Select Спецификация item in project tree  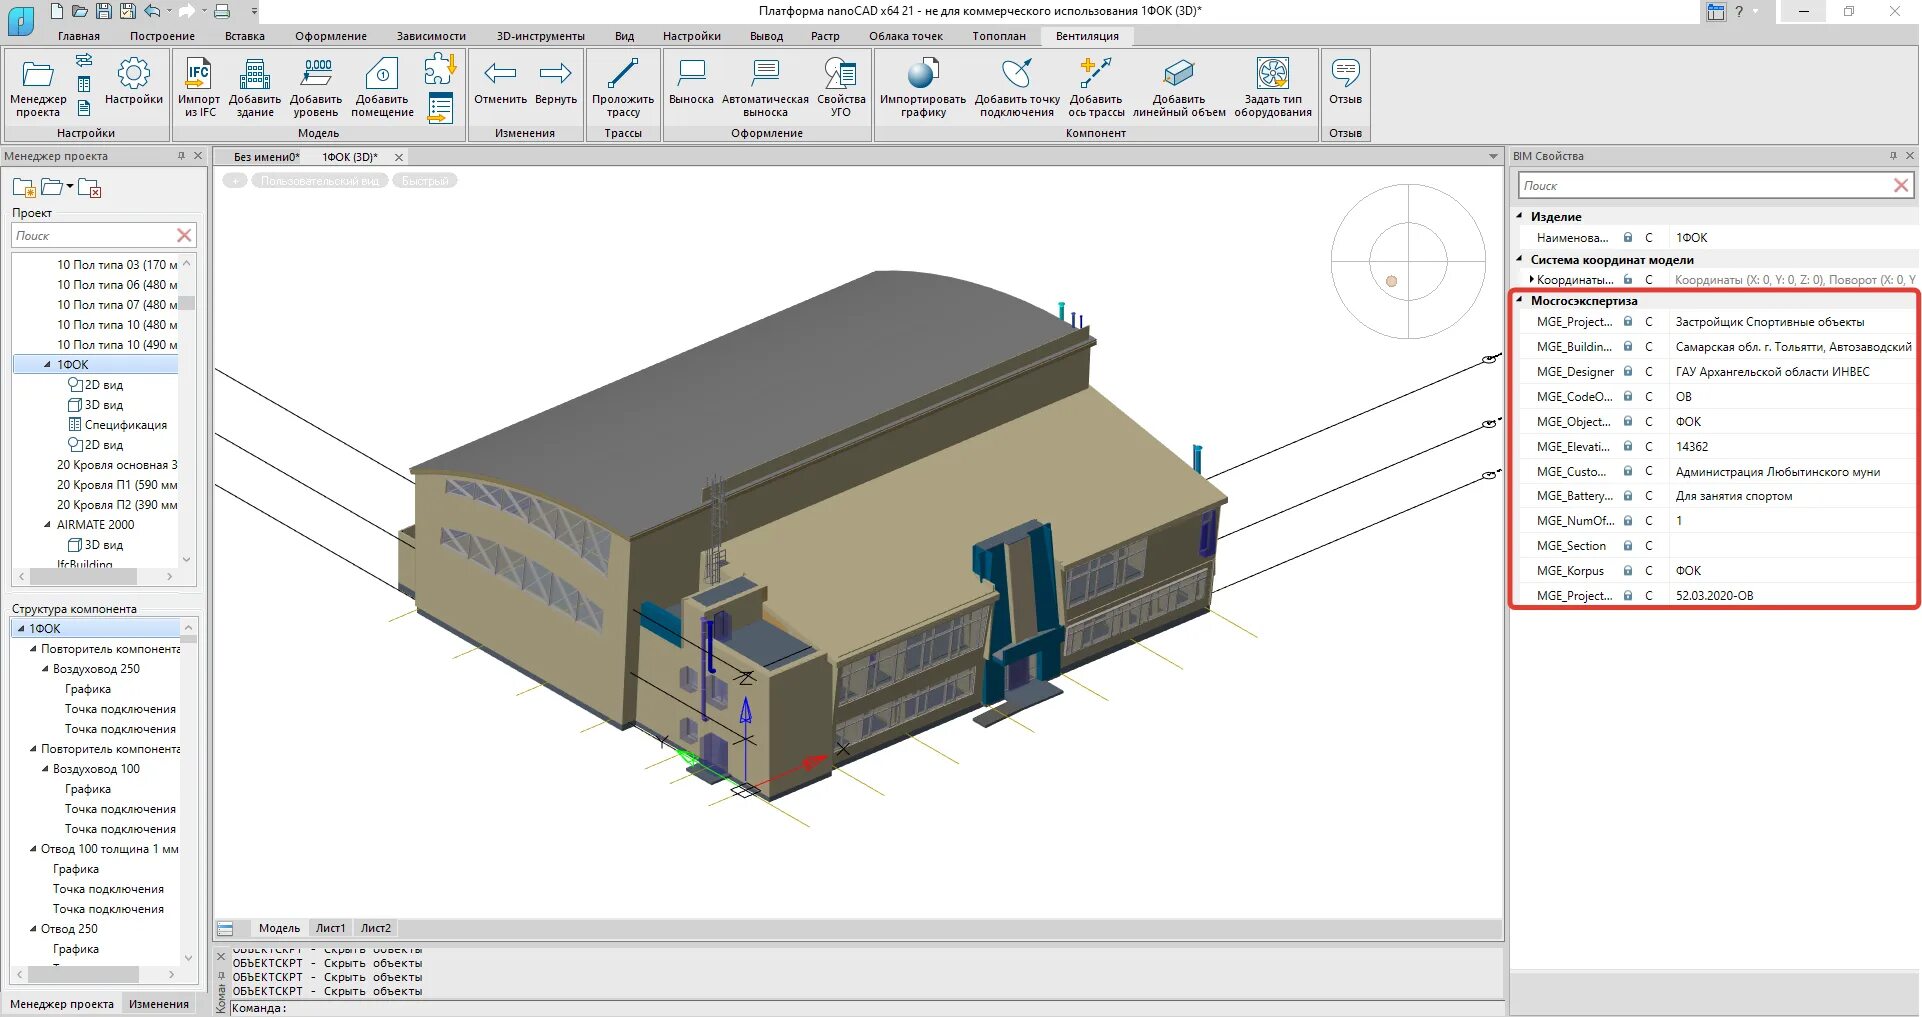click(125, 425)
